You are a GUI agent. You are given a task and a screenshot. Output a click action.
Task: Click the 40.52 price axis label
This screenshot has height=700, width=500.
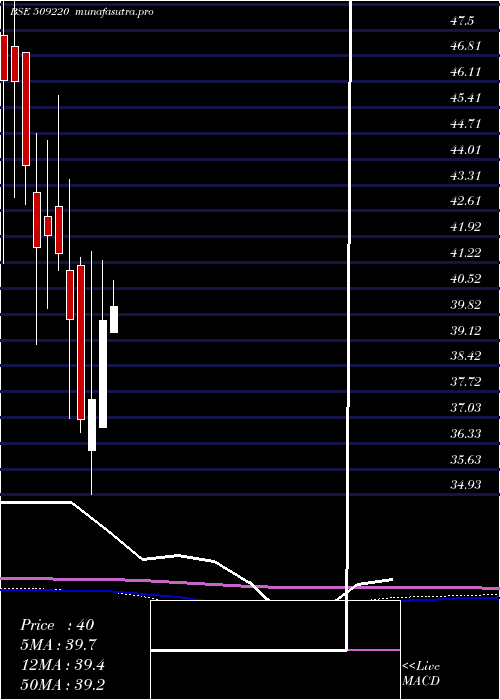(465, 279)
